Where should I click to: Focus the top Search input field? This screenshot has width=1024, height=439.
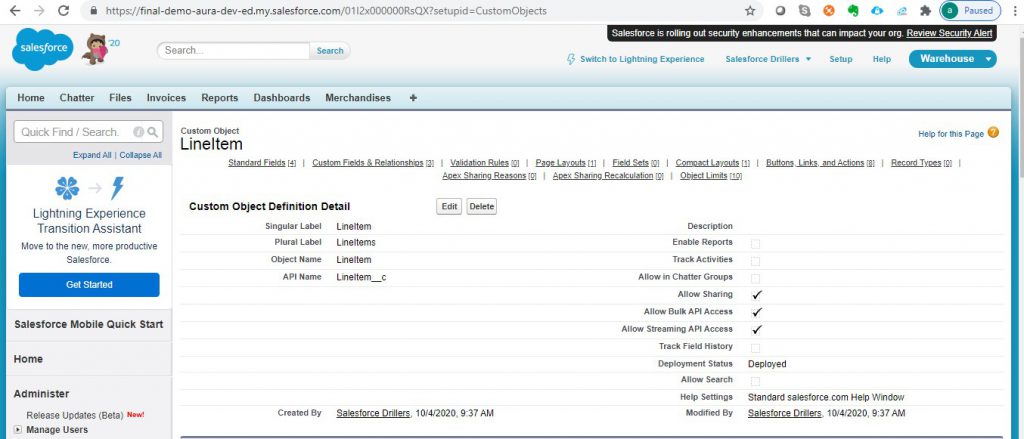click(x=233, y=50)
